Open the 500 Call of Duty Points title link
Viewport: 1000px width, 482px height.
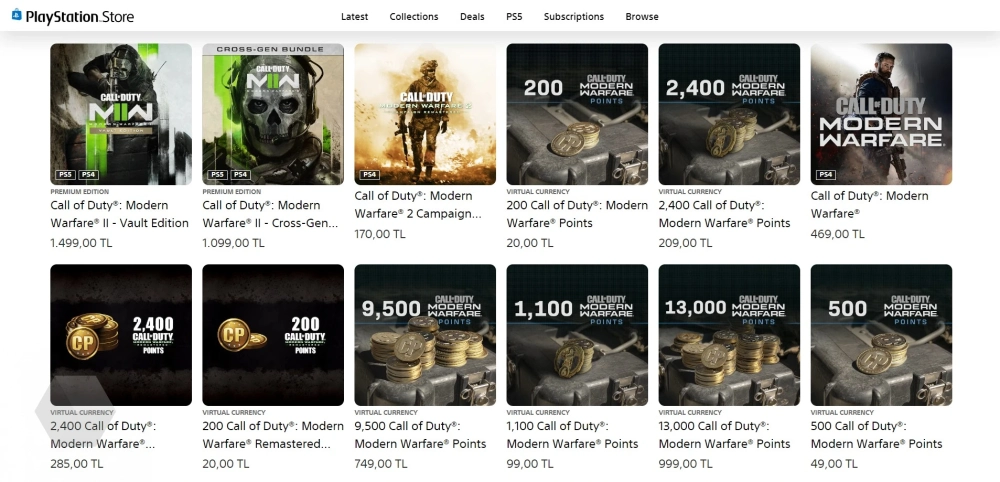tap(876, 435)
